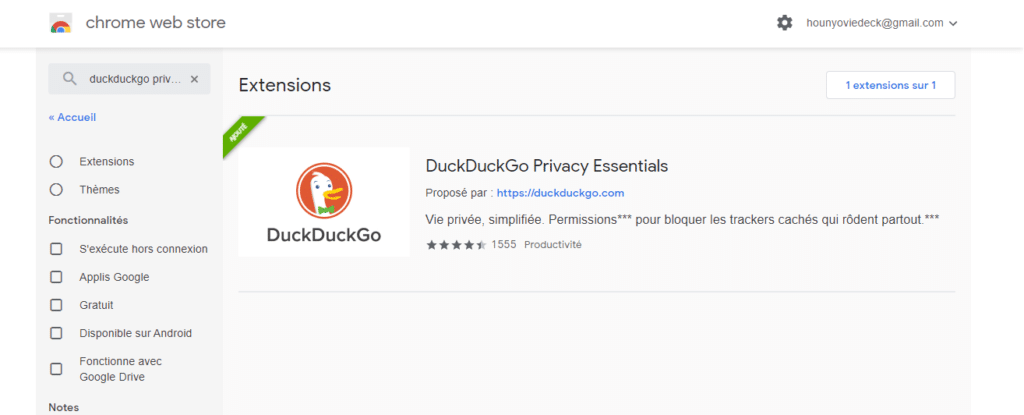This screenshot has width=1024, height=415.
Task: Check 'S'exécute hors connexion' checkbox
Action: pyautogui.click(x=56, y=249)
